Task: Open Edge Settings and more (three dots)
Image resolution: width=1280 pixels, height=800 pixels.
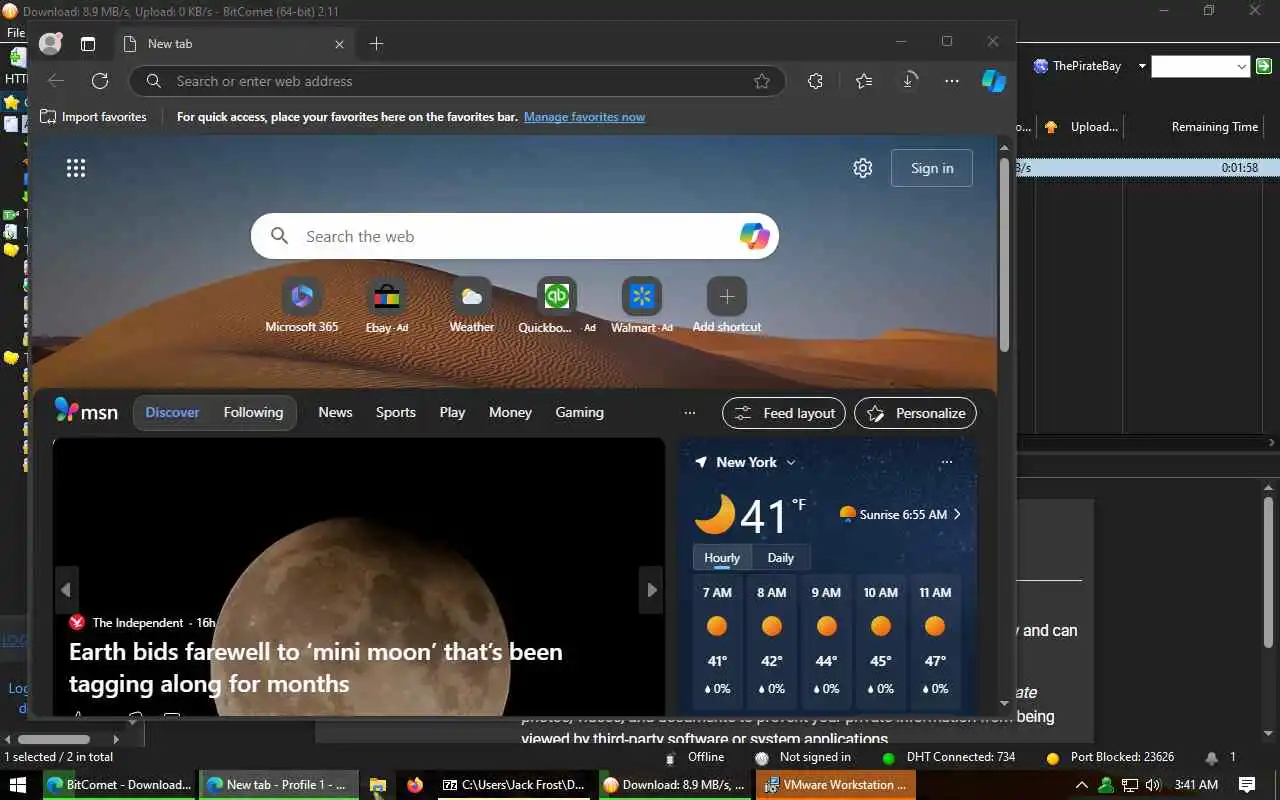Action: [952, 81]
